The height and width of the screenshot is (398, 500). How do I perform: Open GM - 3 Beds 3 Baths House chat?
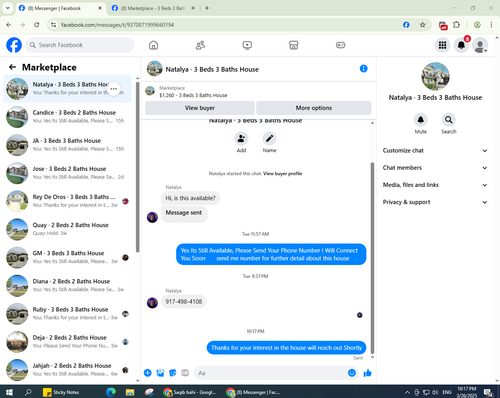tap(67, 257)
